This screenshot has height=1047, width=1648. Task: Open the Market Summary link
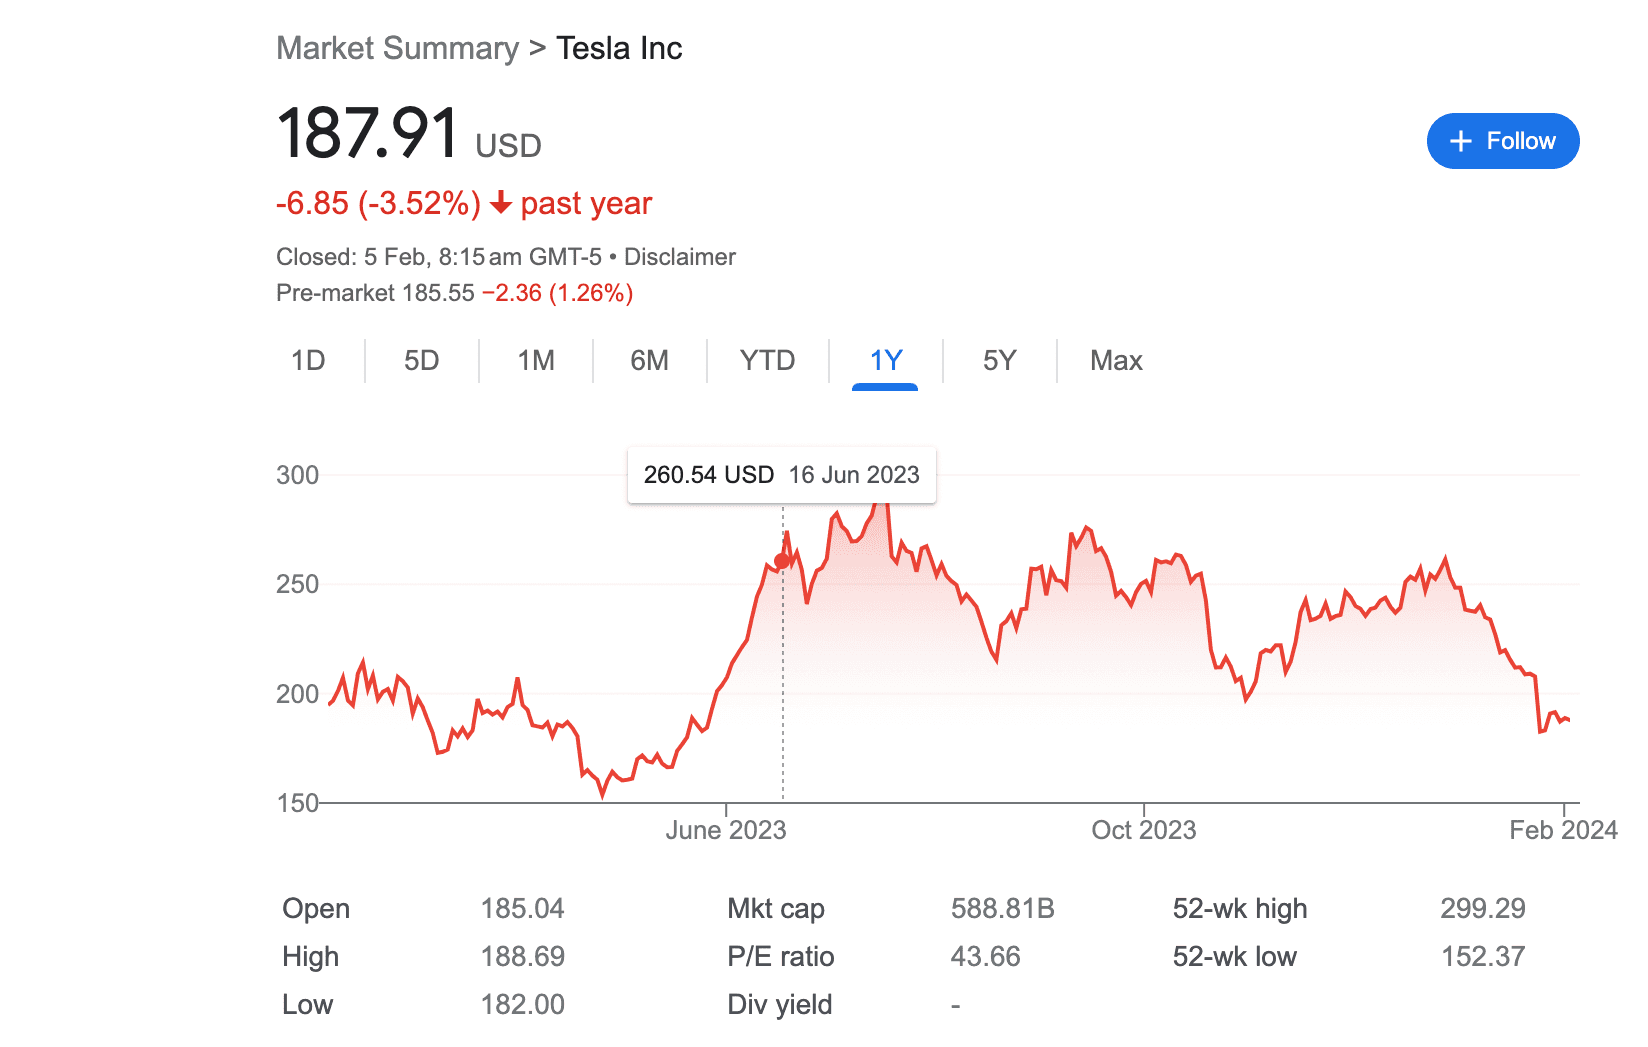point(397,48)
